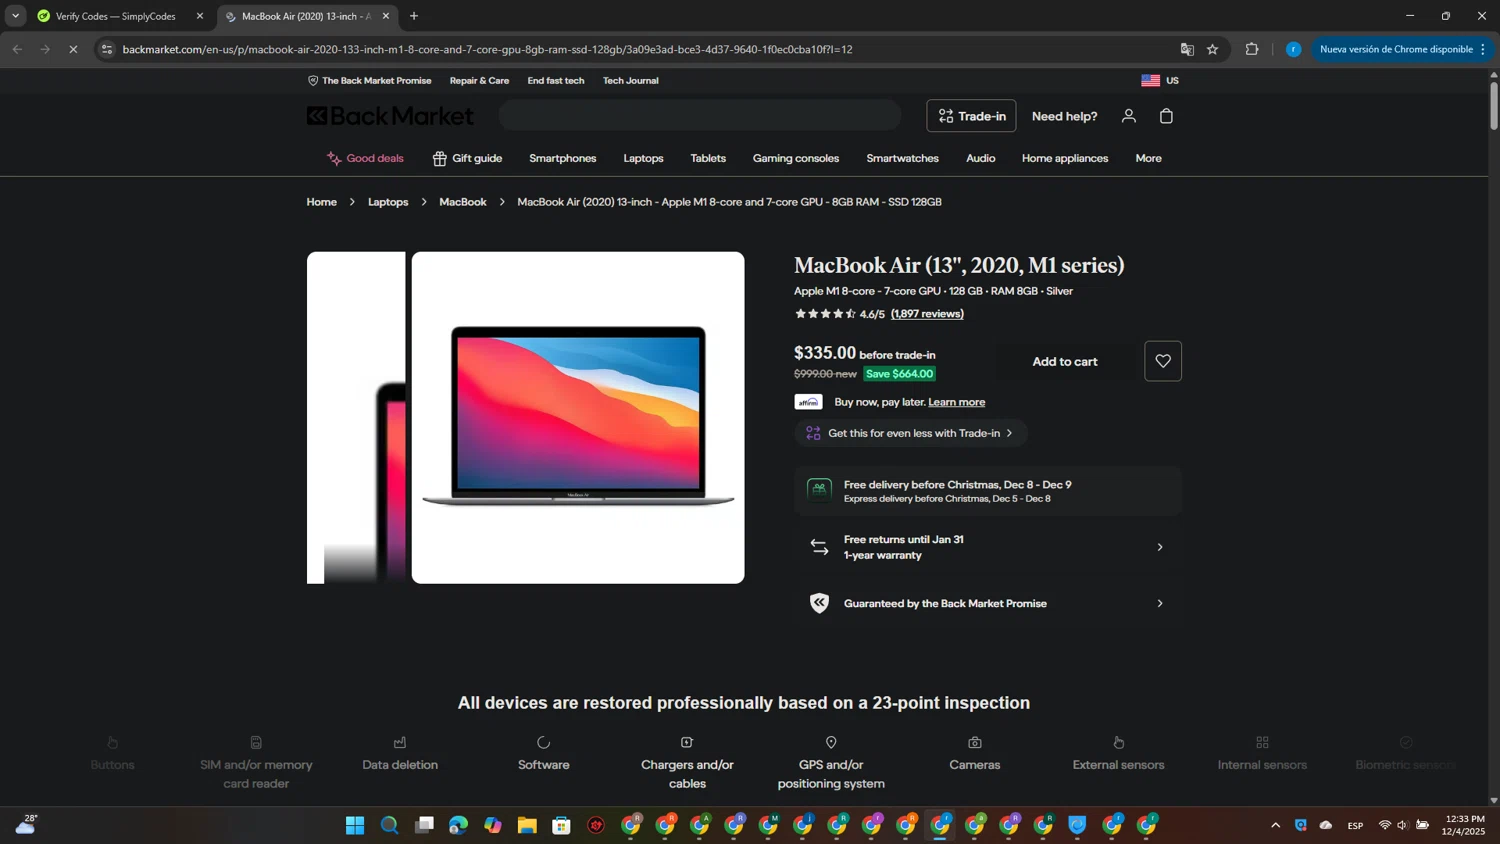Click the SIM and memory card reader icon
This screenshot has height=844, width=1500.
click(256, 742)
